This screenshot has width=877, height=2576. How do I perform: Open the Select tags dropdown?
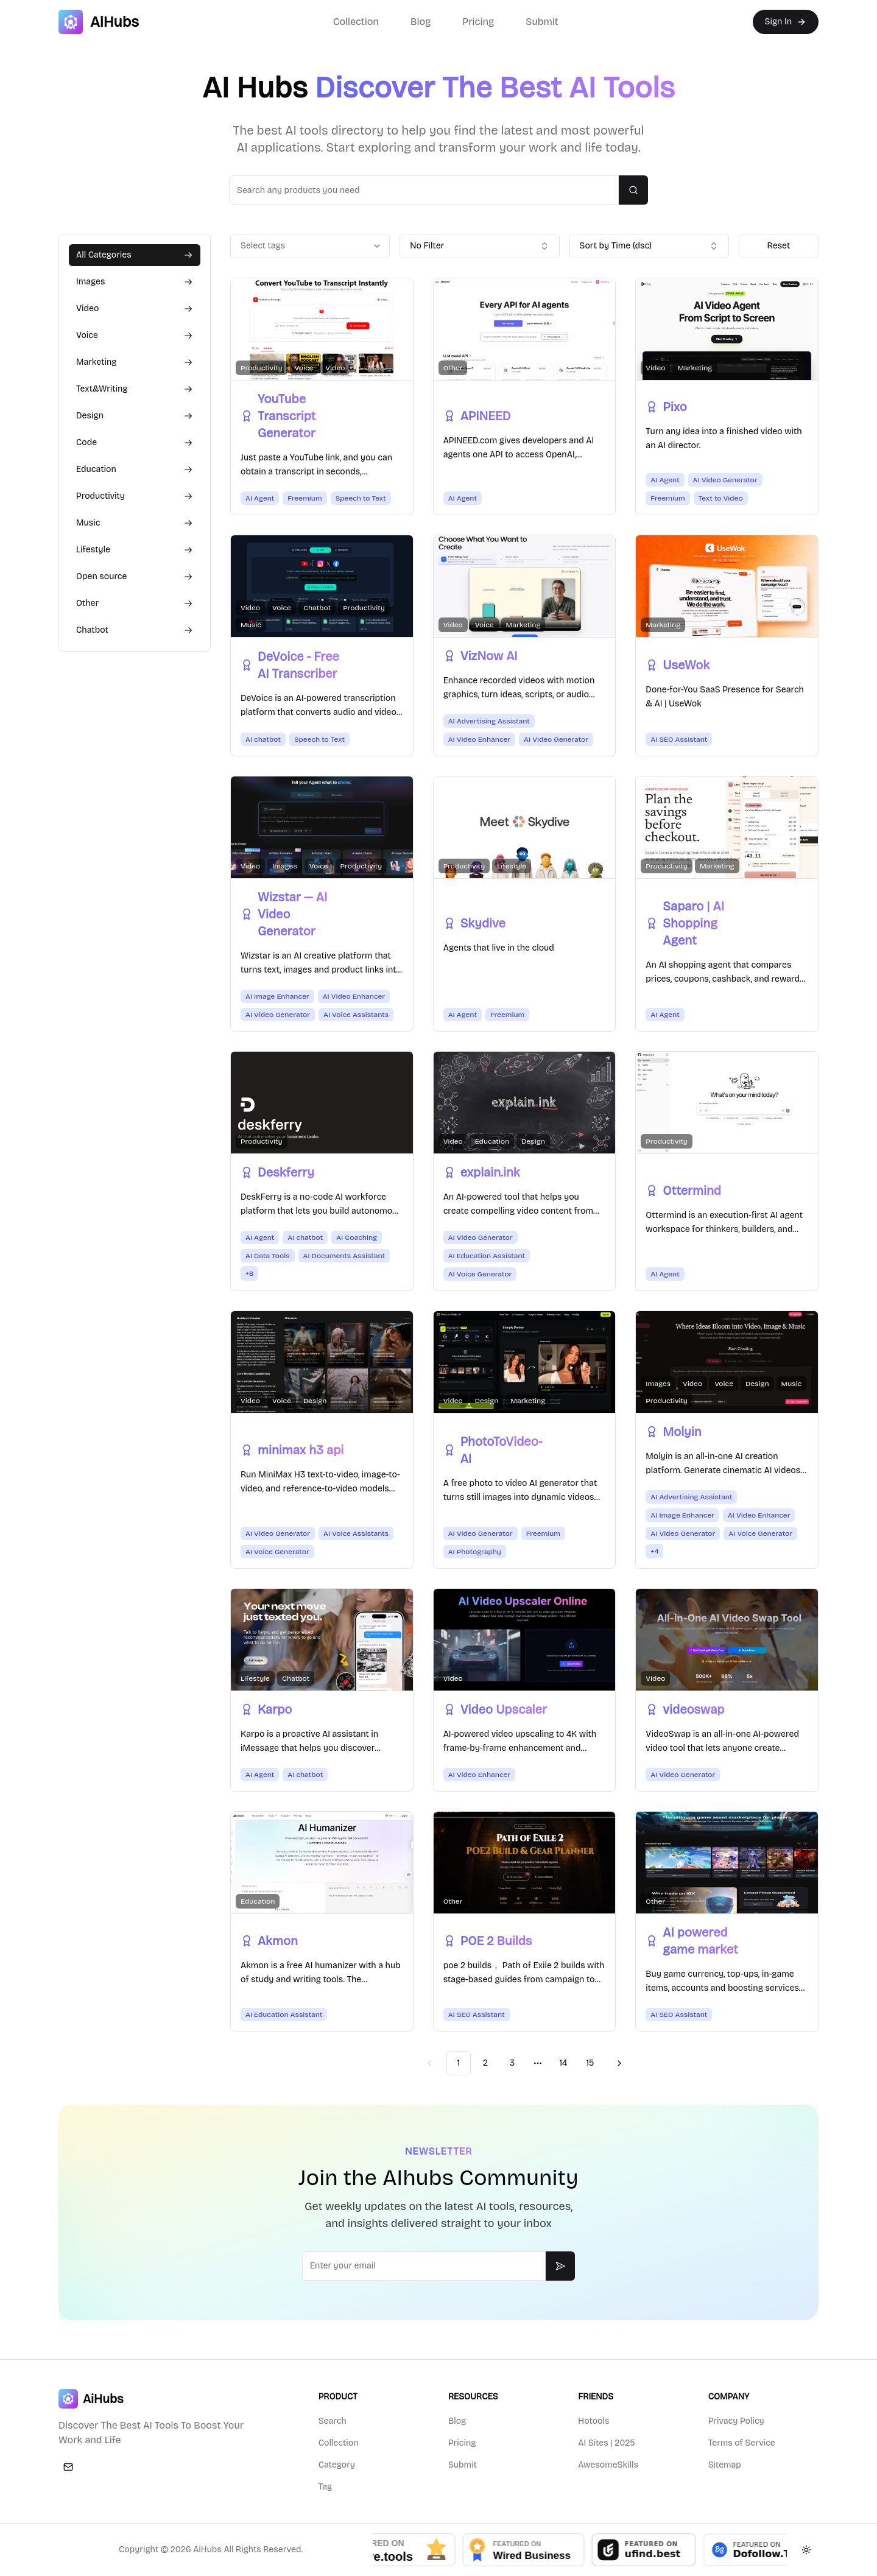click(310, 246)
